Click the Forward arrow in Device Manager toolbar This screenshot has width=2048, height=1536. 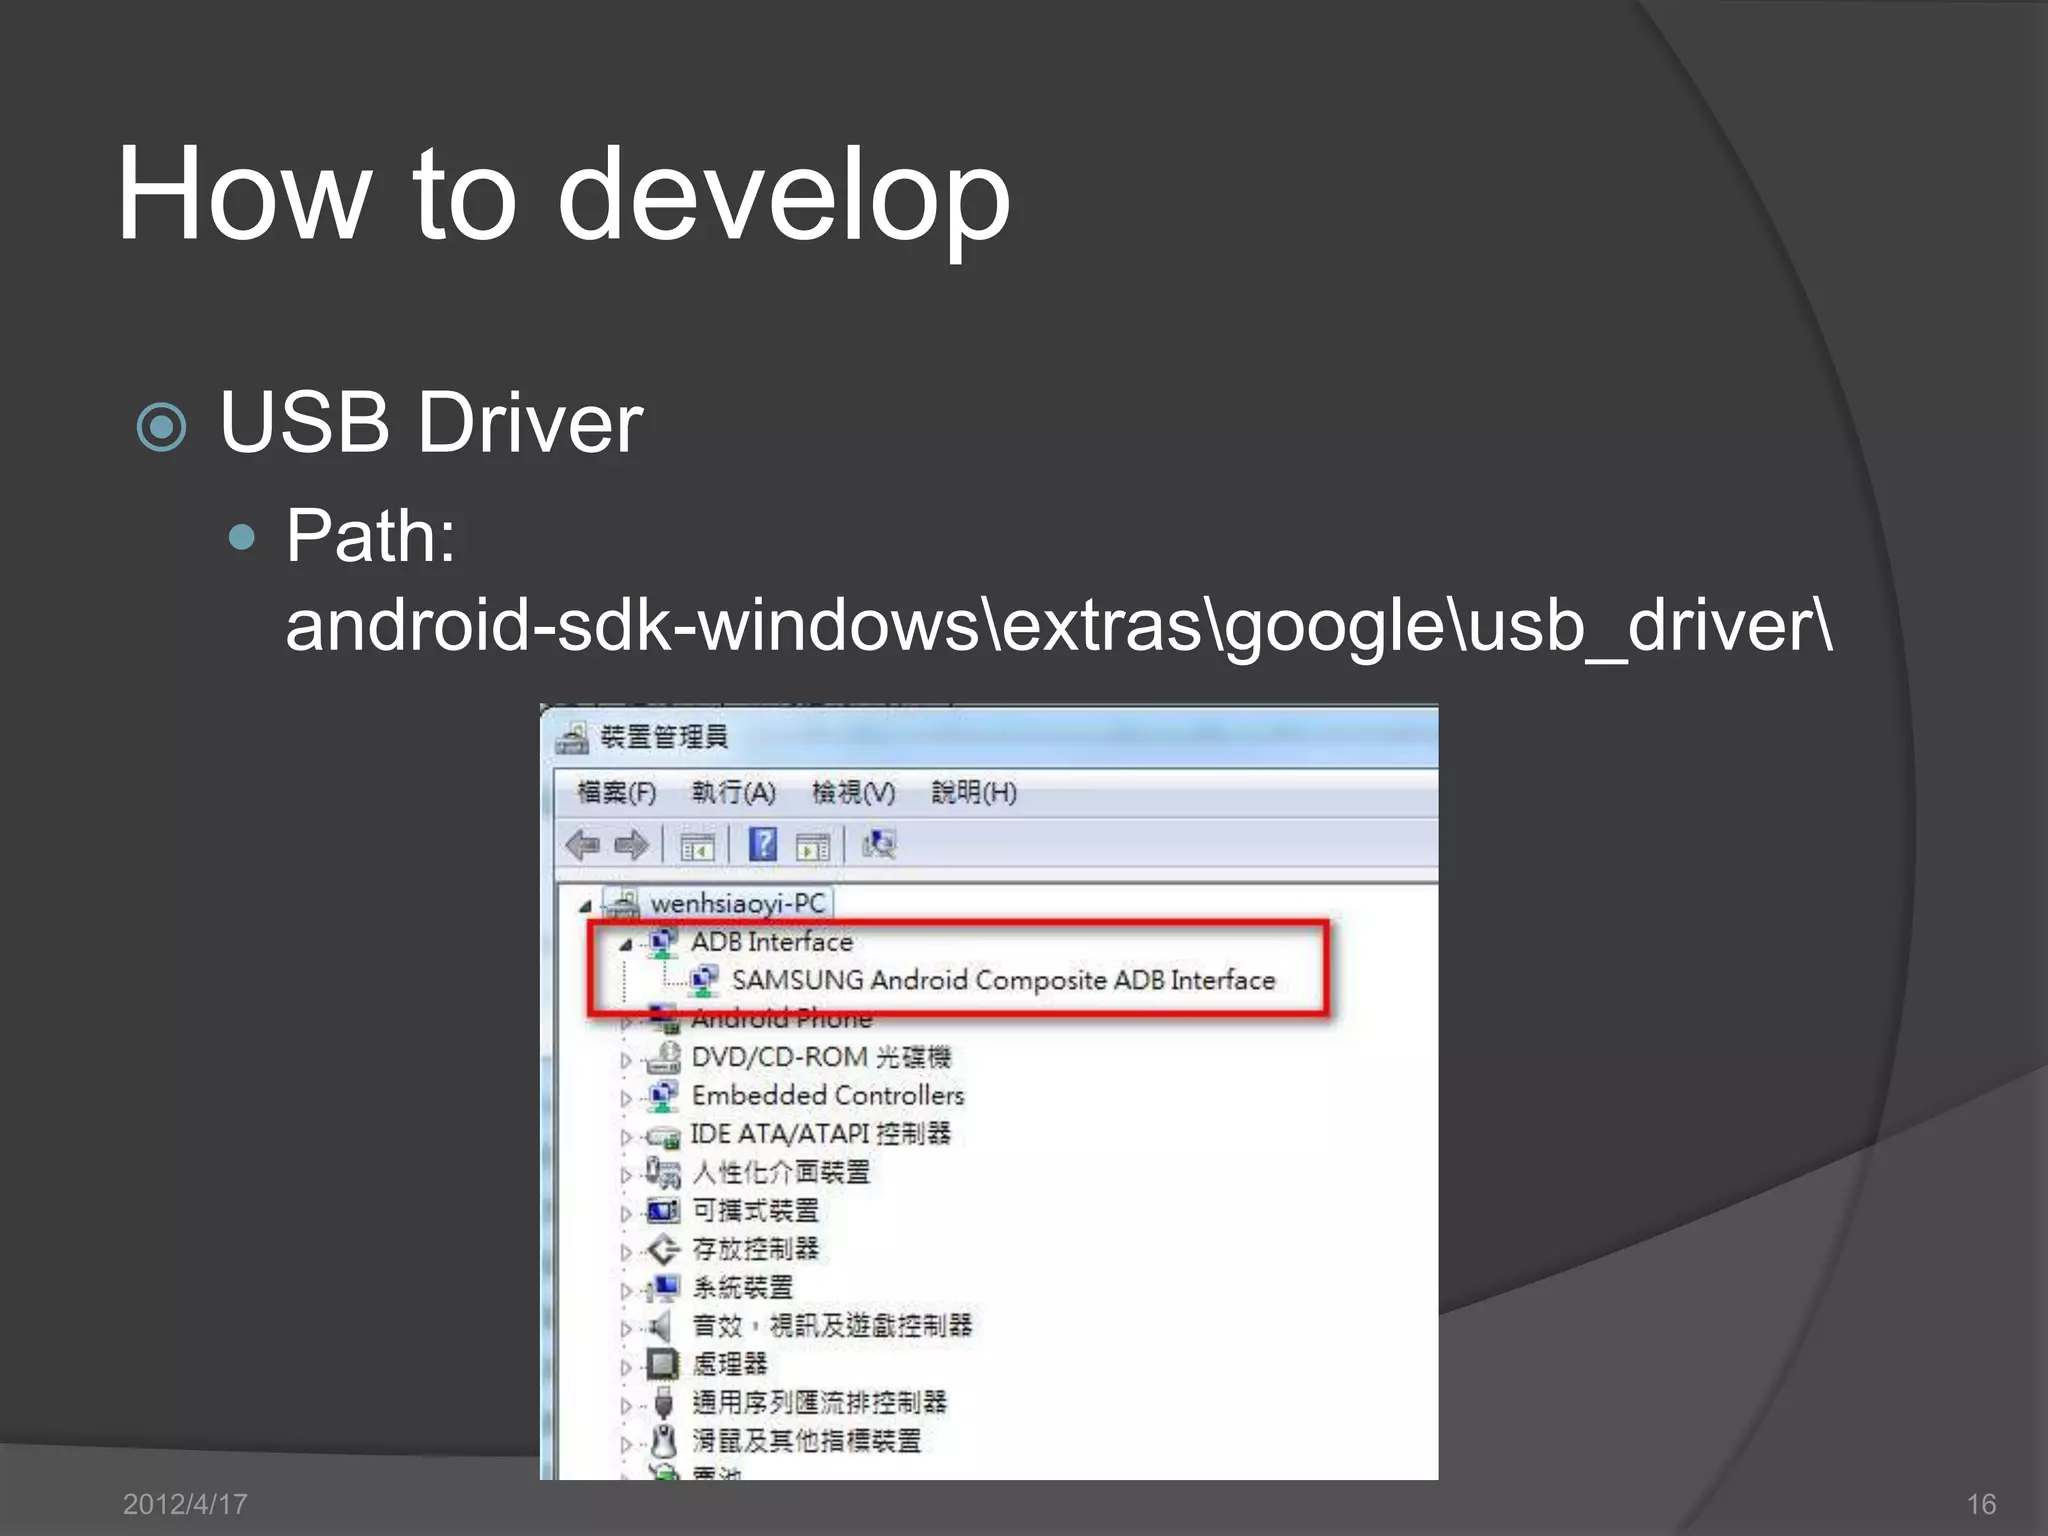(x=632, y=845)
